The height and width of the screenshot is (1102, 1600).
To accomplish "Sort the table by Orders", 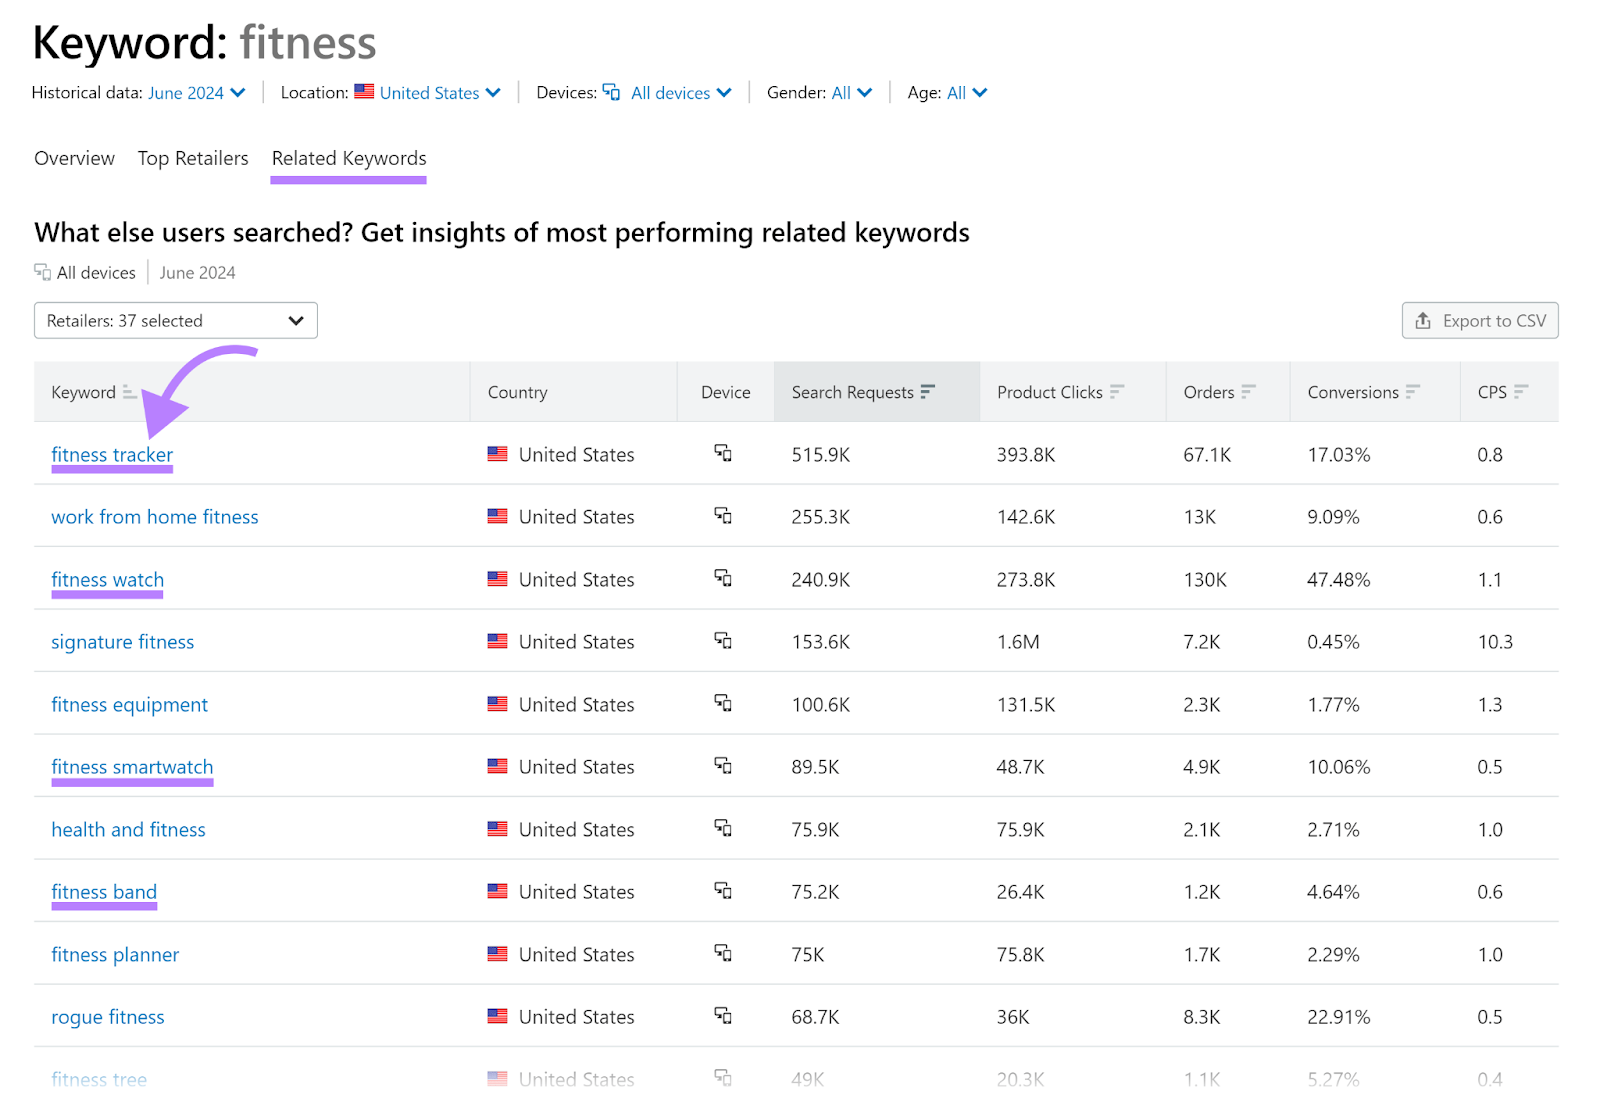I will pyautogui.click(x=1249, y=392).
